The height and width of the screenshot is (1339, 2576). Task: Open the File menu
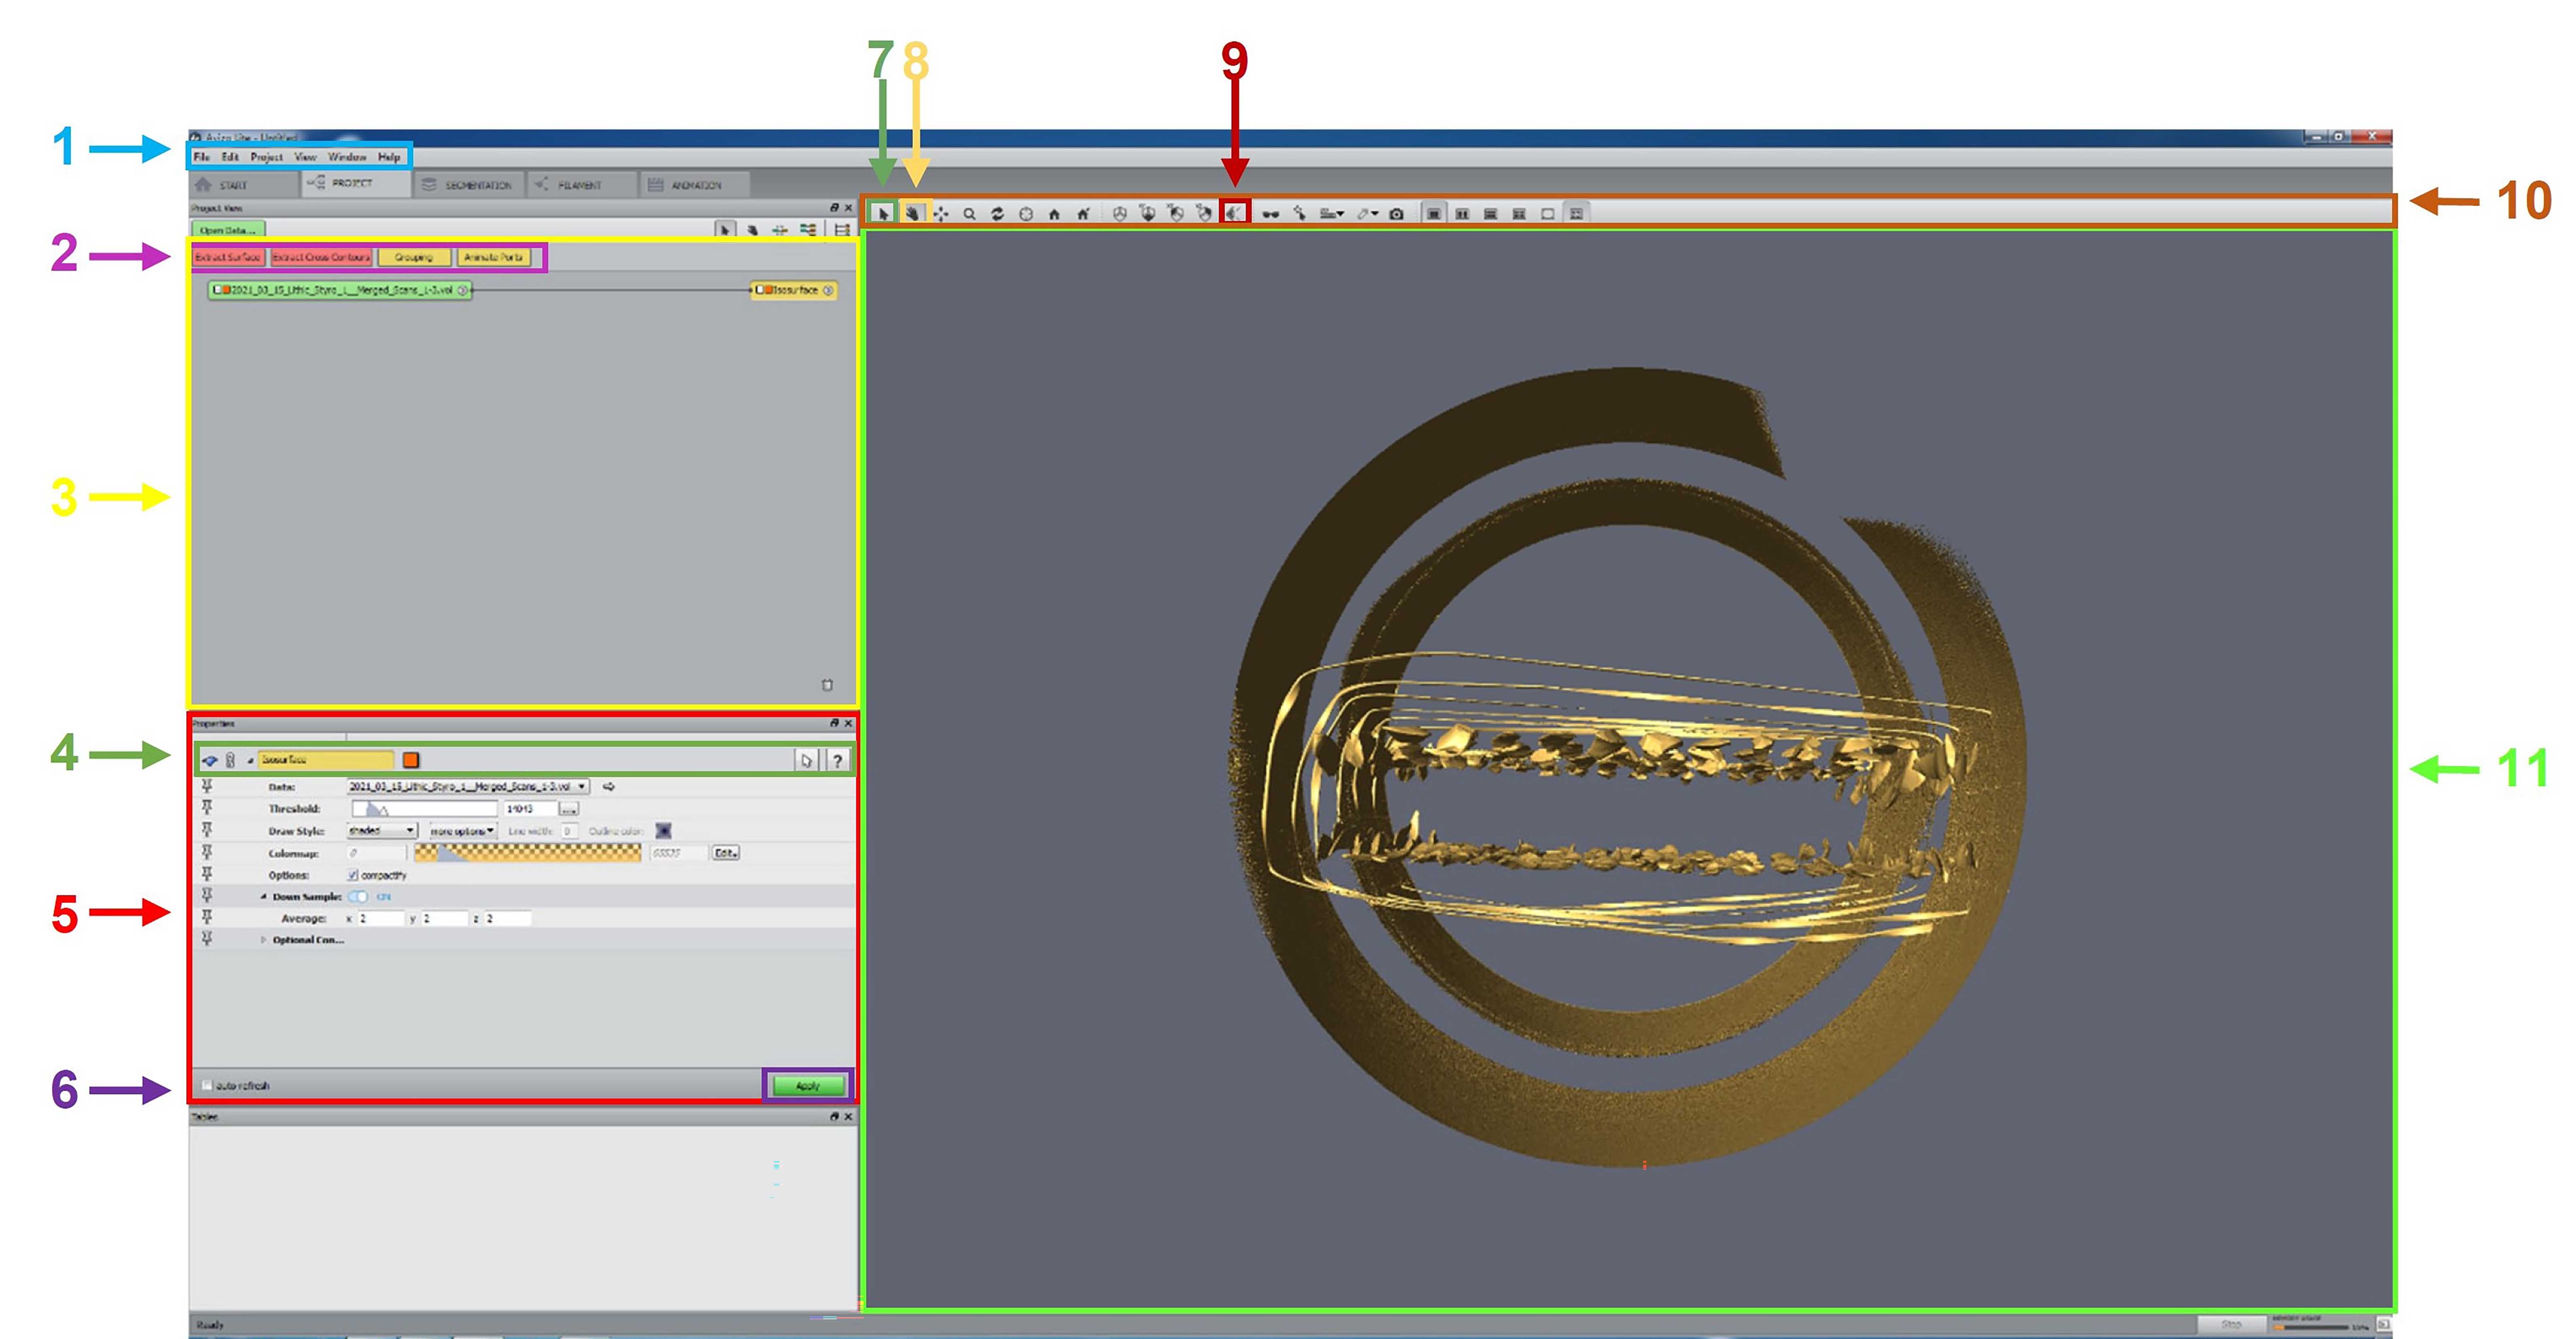point(202,157)
